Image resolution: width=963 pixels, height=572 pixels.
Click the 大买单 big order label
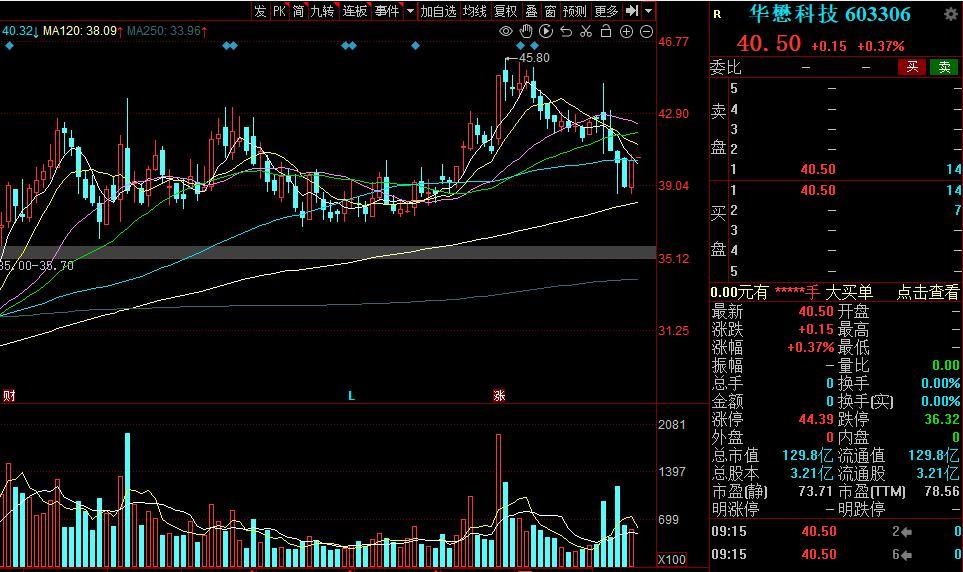pos(849,292)
